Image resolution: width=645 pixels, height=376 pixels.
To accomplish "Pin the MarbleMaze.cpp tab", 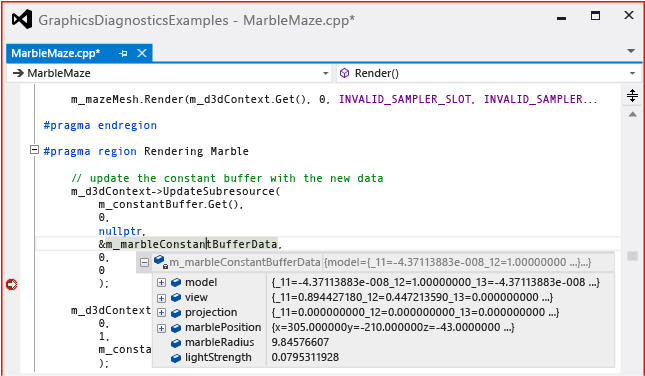I will [x=123, y=53].
